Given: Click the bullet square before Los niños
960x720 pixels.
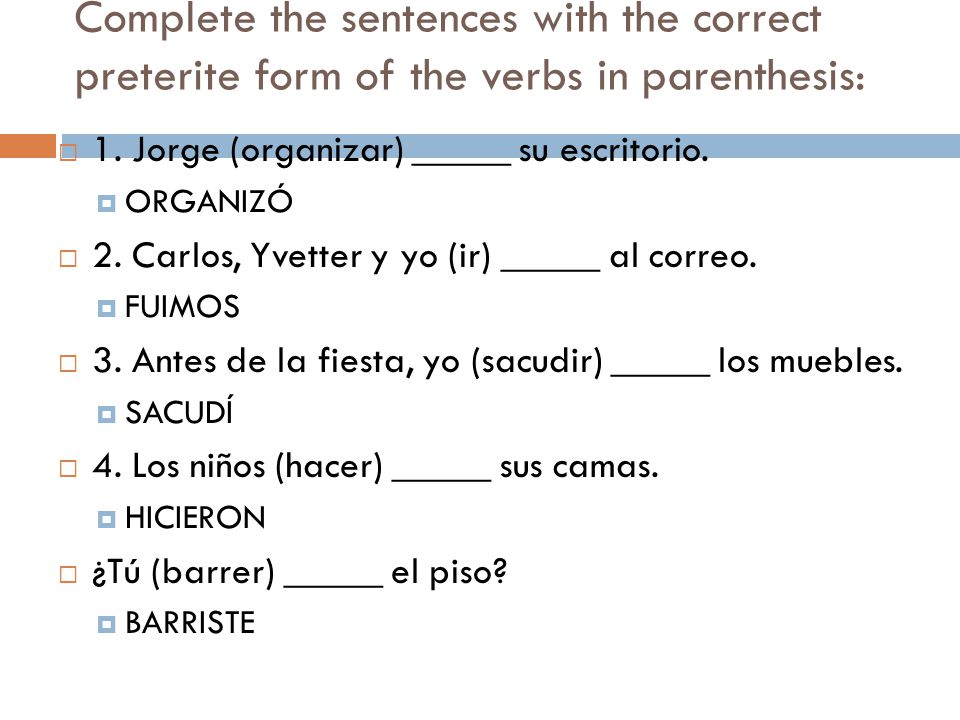Looking at the screenshot, I should 69,469.
